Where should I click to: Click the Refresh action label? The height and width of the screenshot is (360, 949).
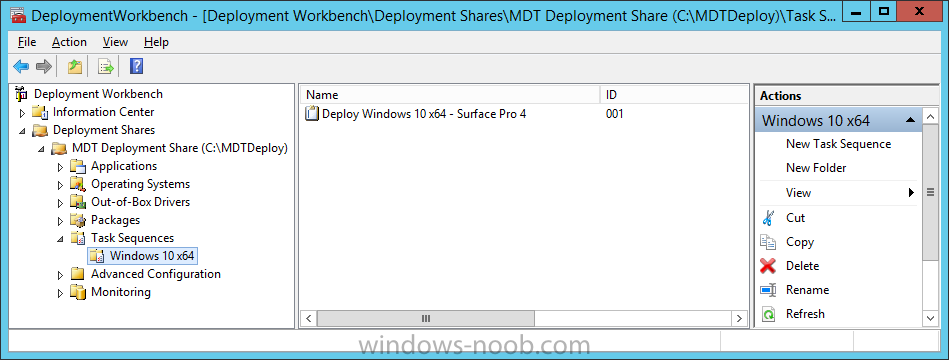tap(805, 314)
